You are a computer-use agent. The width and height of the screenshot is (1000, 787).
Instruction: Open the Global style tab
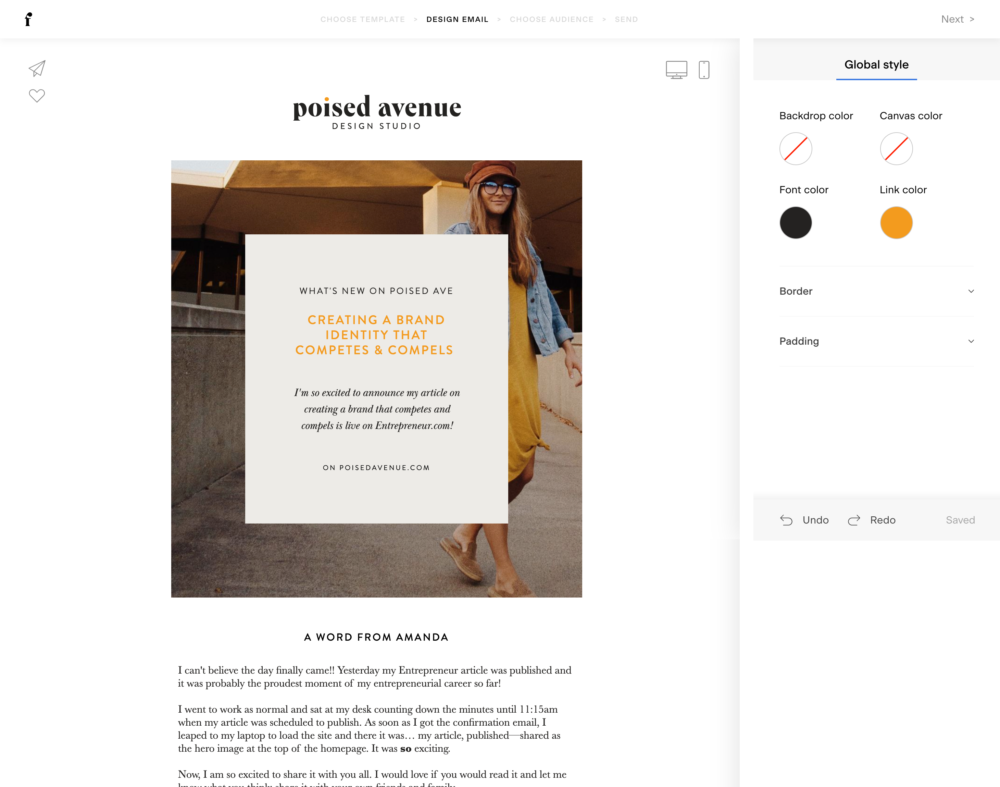[876, 65]
